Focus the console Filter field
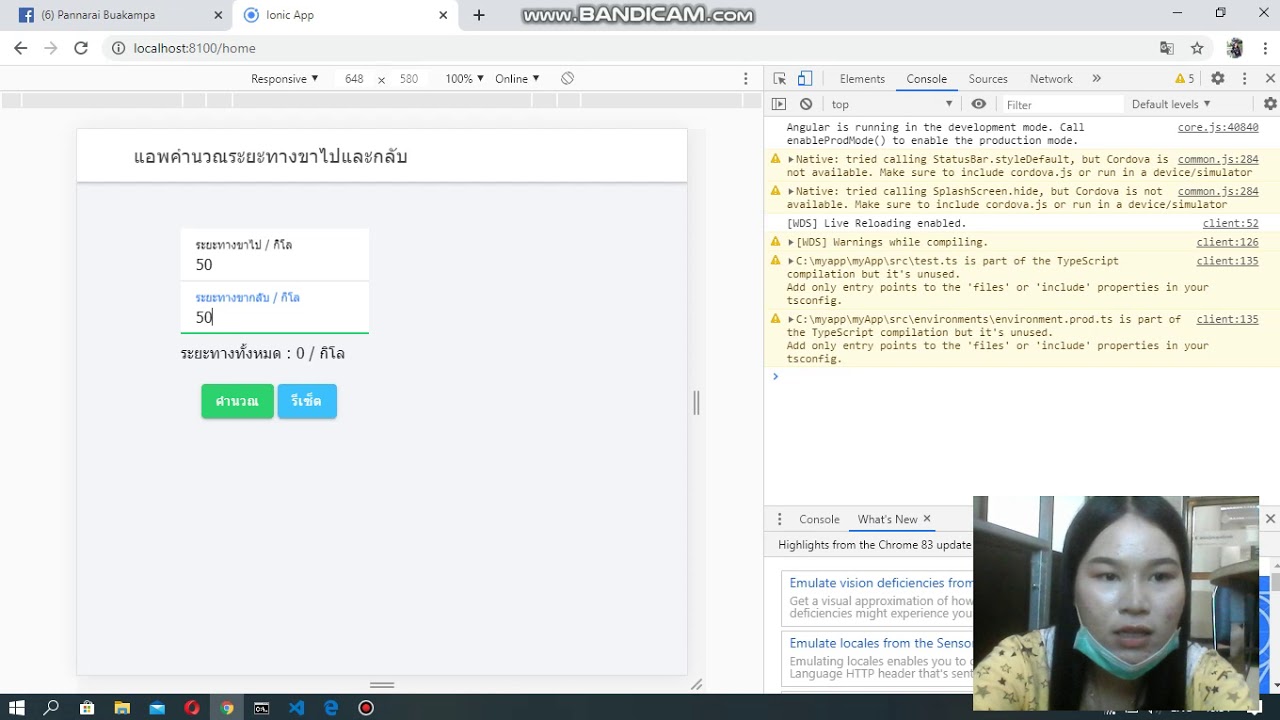The image size is (1280, 720). (x=1061, y=104)
